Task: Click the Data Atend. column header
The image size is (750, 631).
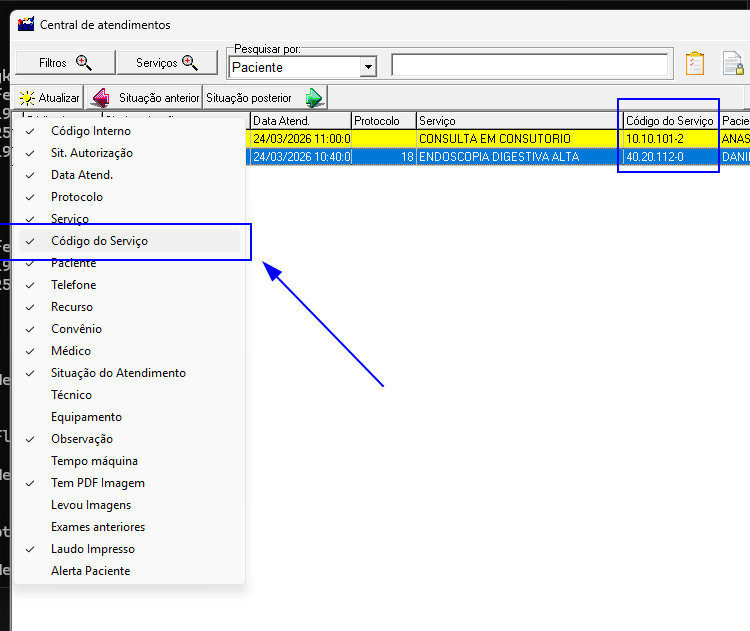Action: tap(300, 120)
